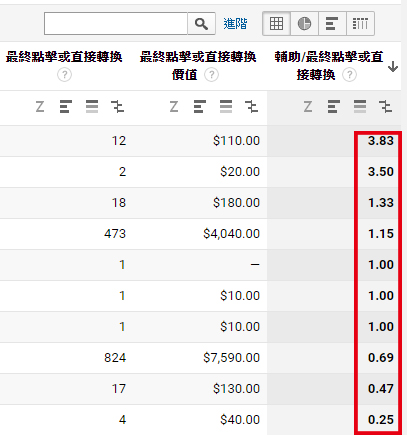407x435 pixels.
Task: Click the search magnifier button
Action: (x=201, y=24)
